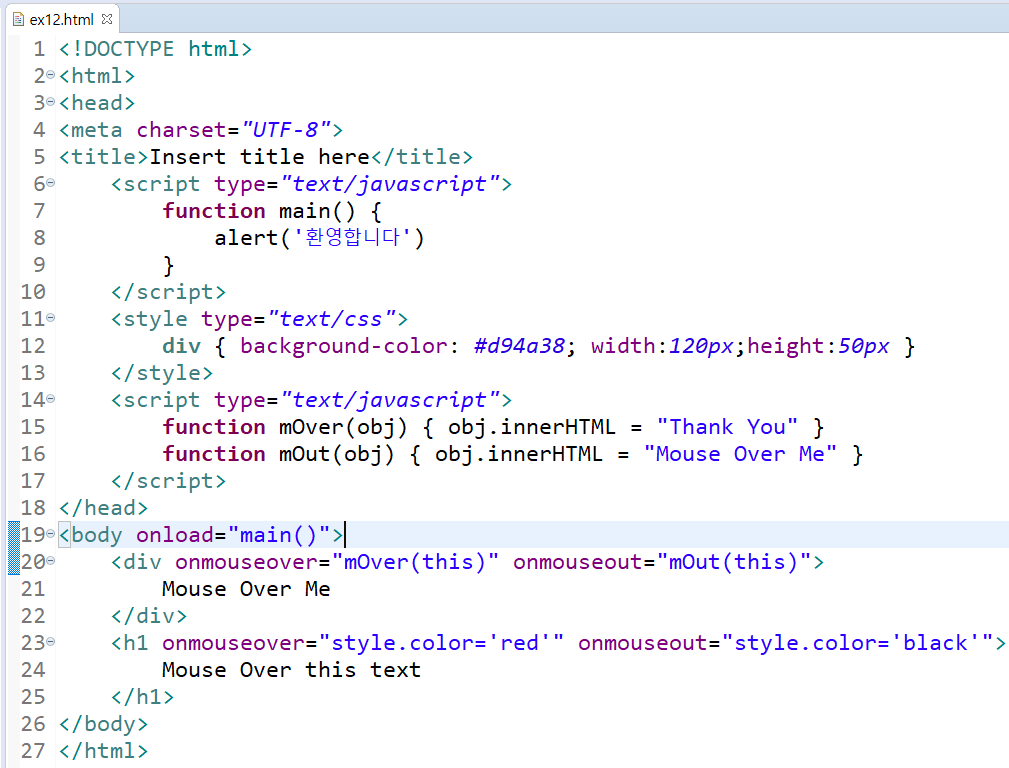The height and width of the screenshot is (768, 1009).
Task: Click 'function mOut(obj)' text
Action: point(278,454)
